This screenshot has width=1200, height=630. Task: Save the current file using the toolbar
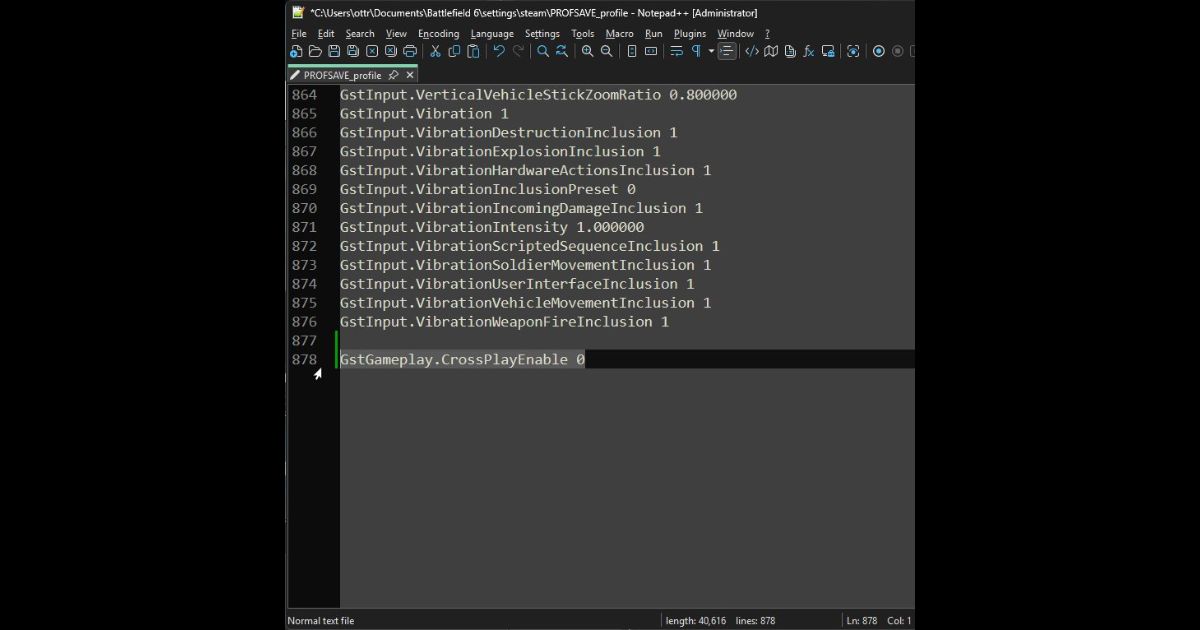click(334, 51)
